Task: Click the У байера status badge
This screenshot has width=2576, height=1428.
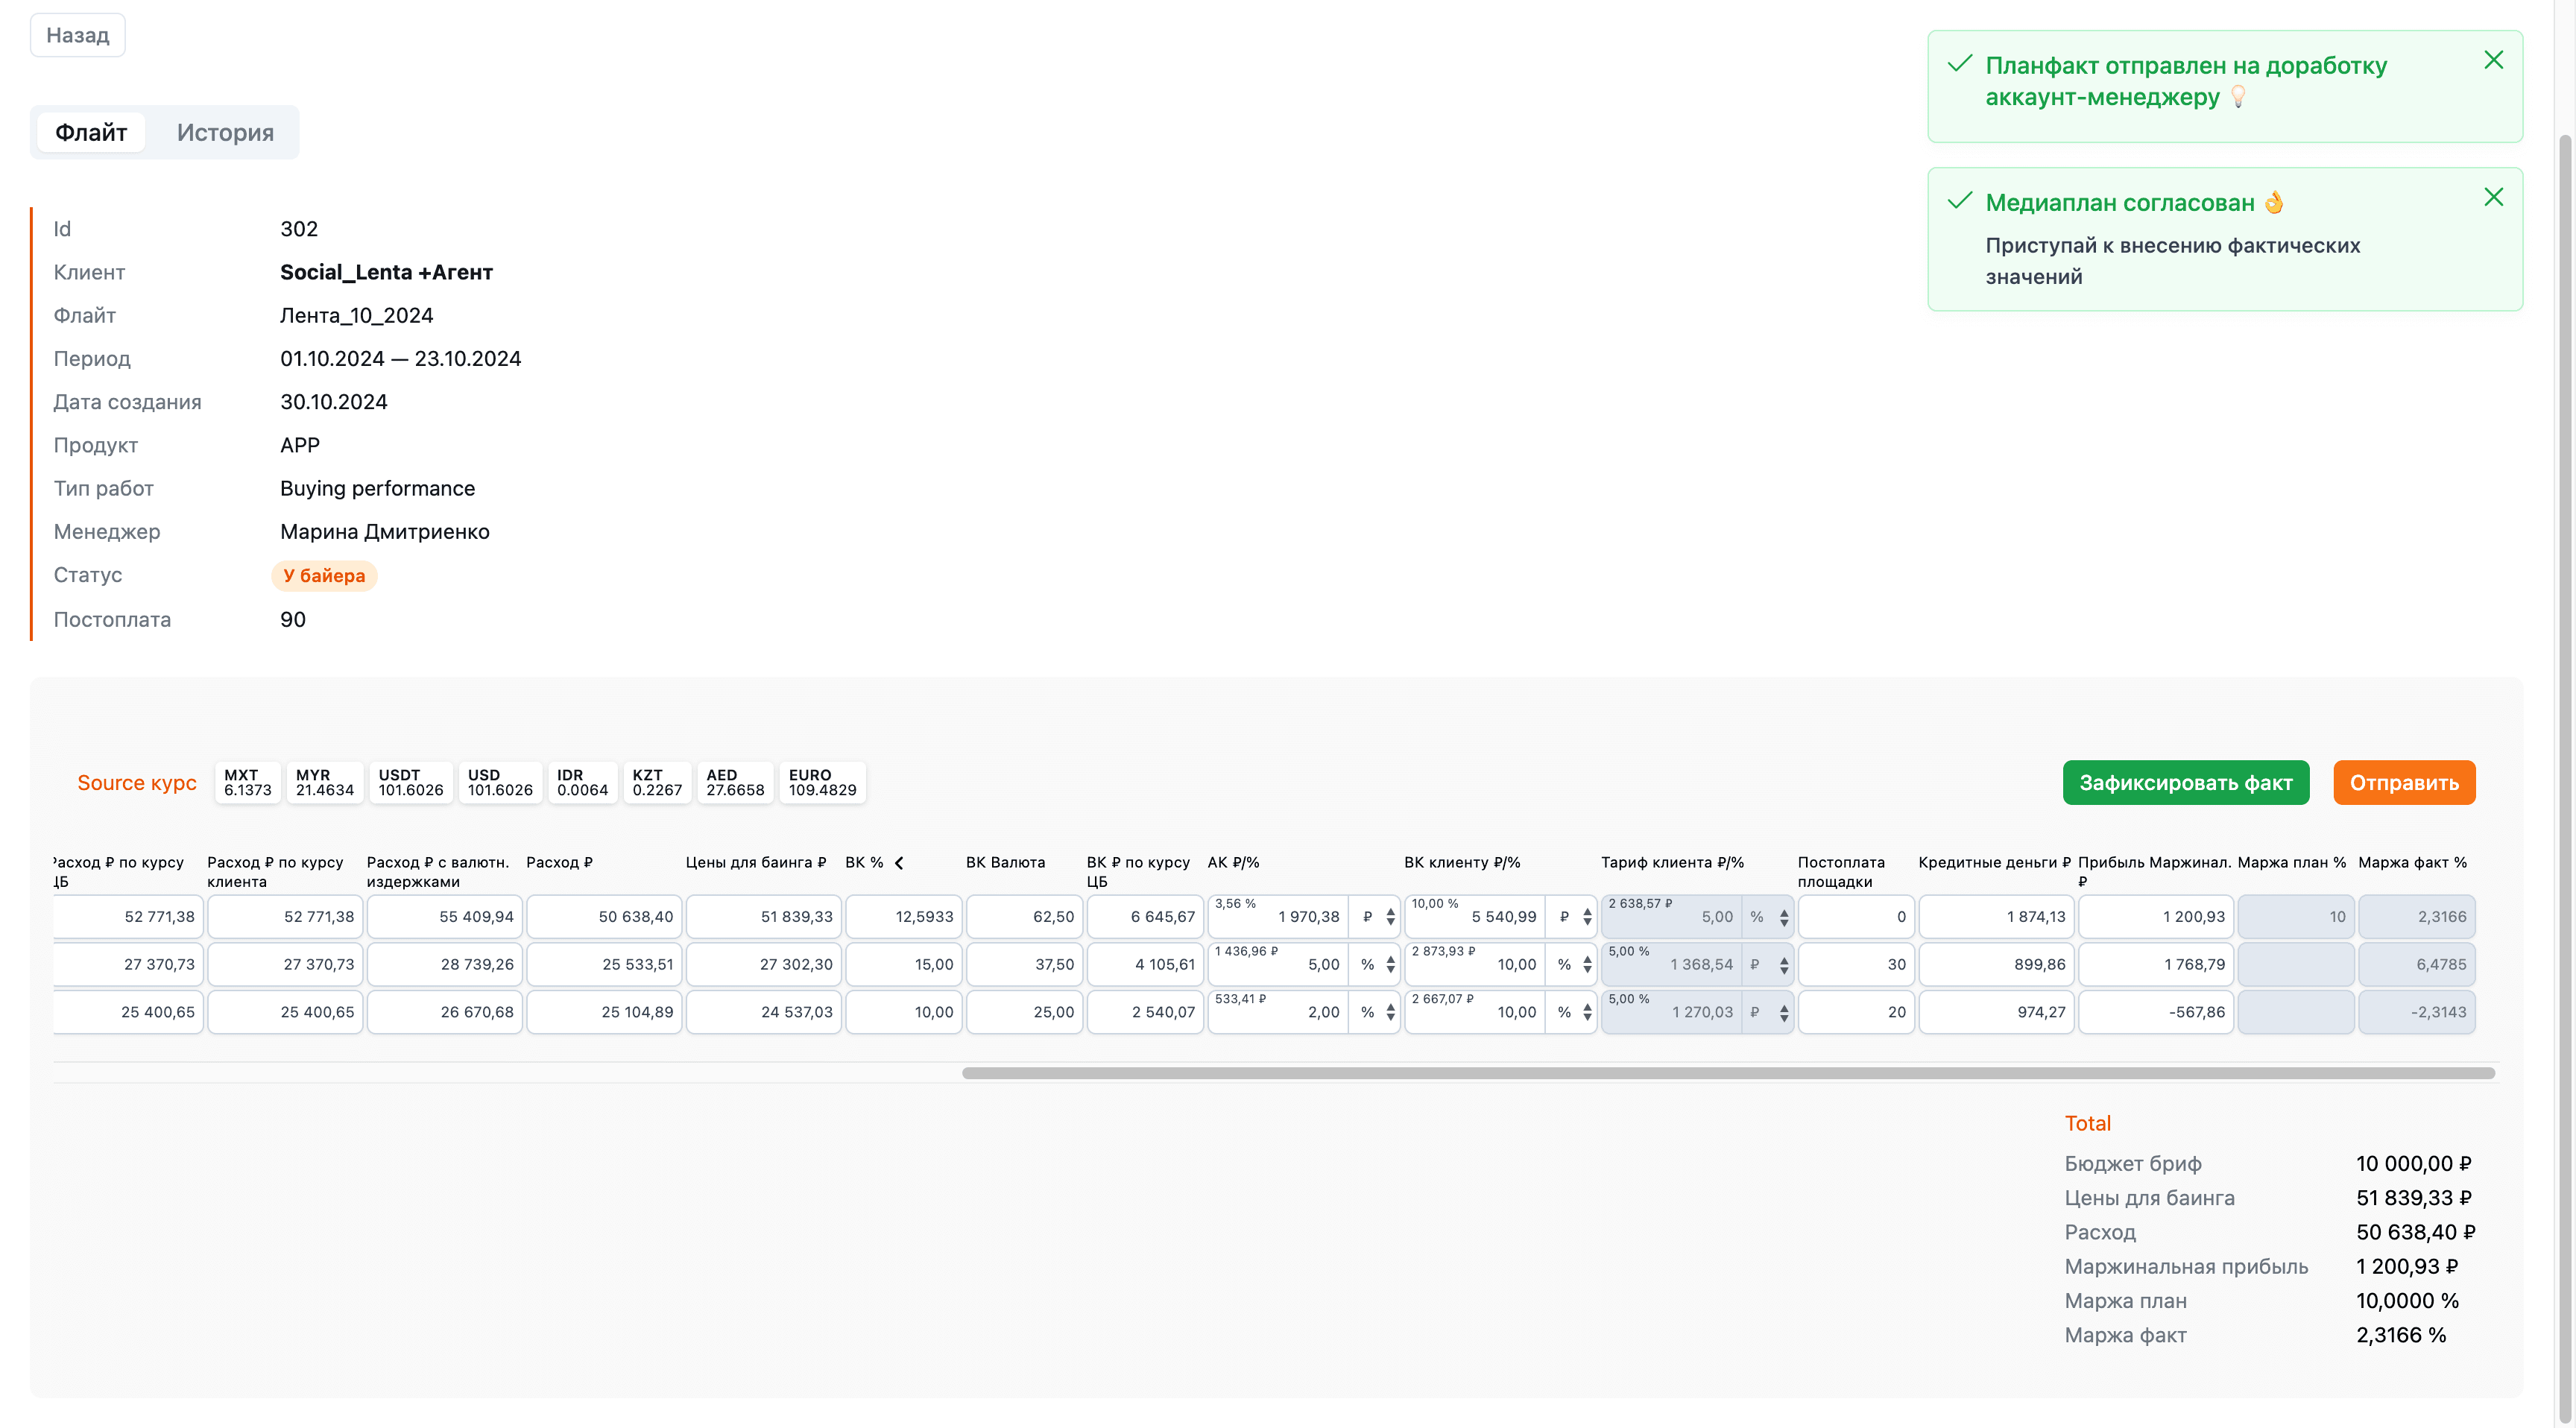Action: (x=324, y=576)
